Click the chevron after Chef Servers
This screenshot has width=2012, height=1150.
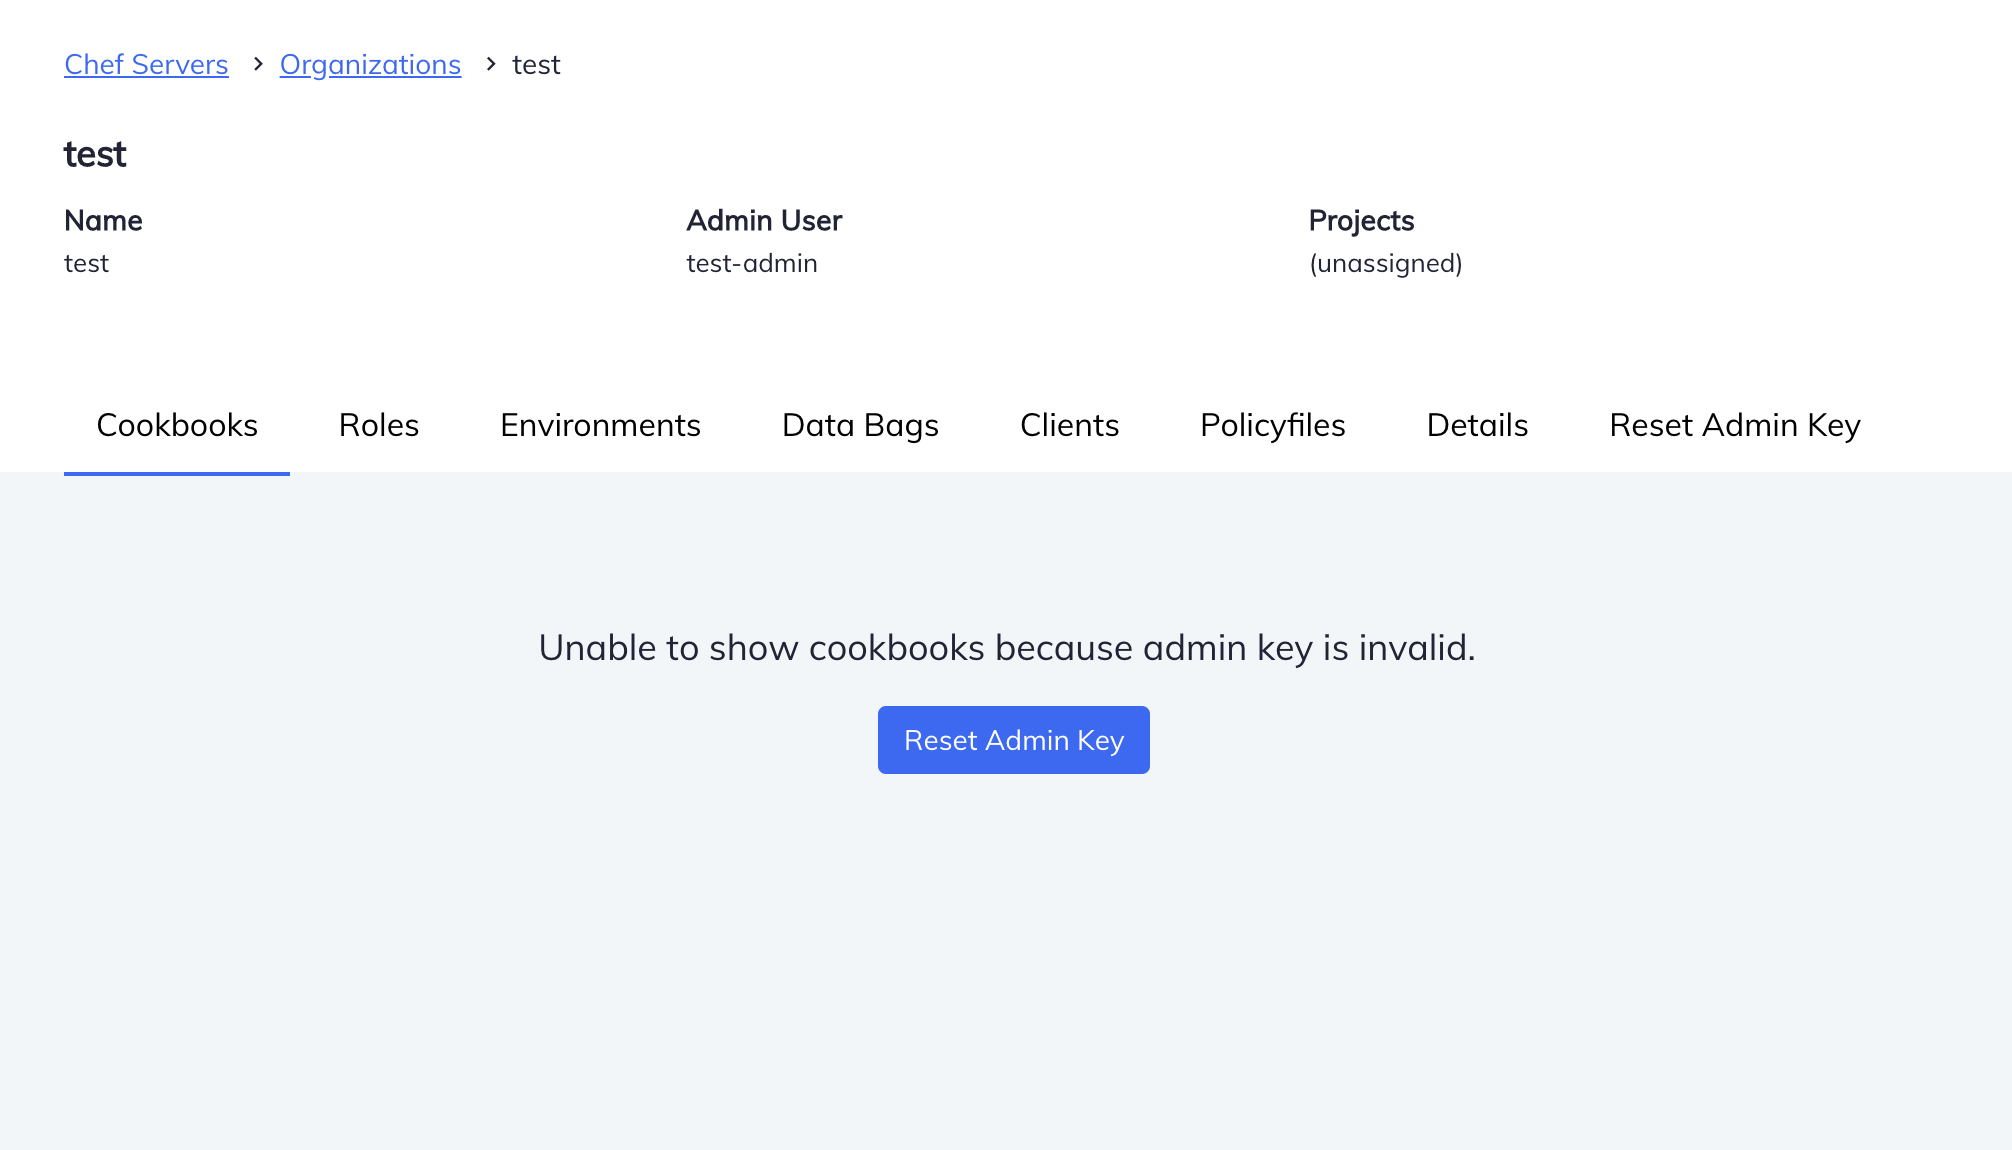(x=257, y=64)
